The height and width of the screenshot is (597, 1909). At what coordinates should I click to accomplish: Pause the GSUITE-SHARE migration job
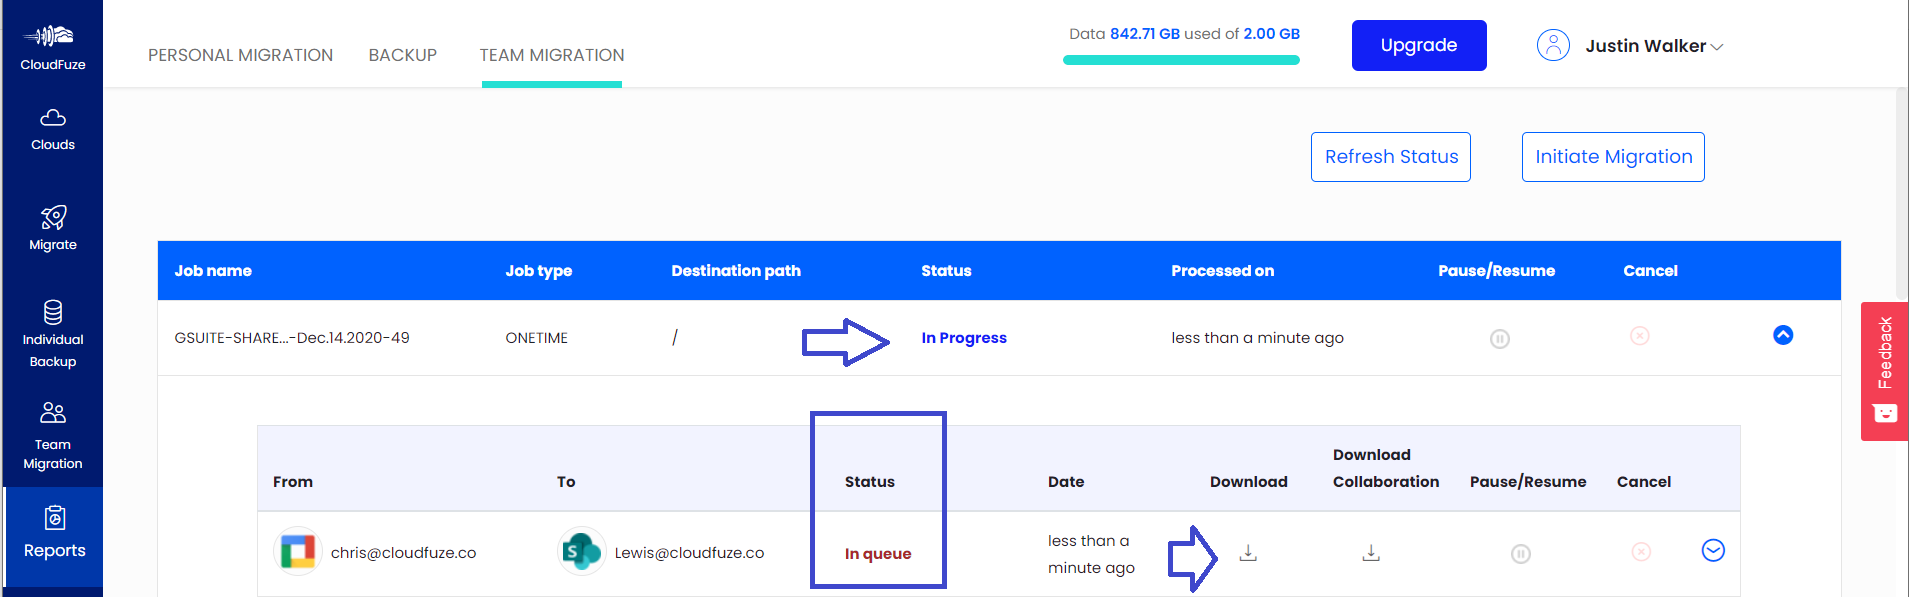1499,339
